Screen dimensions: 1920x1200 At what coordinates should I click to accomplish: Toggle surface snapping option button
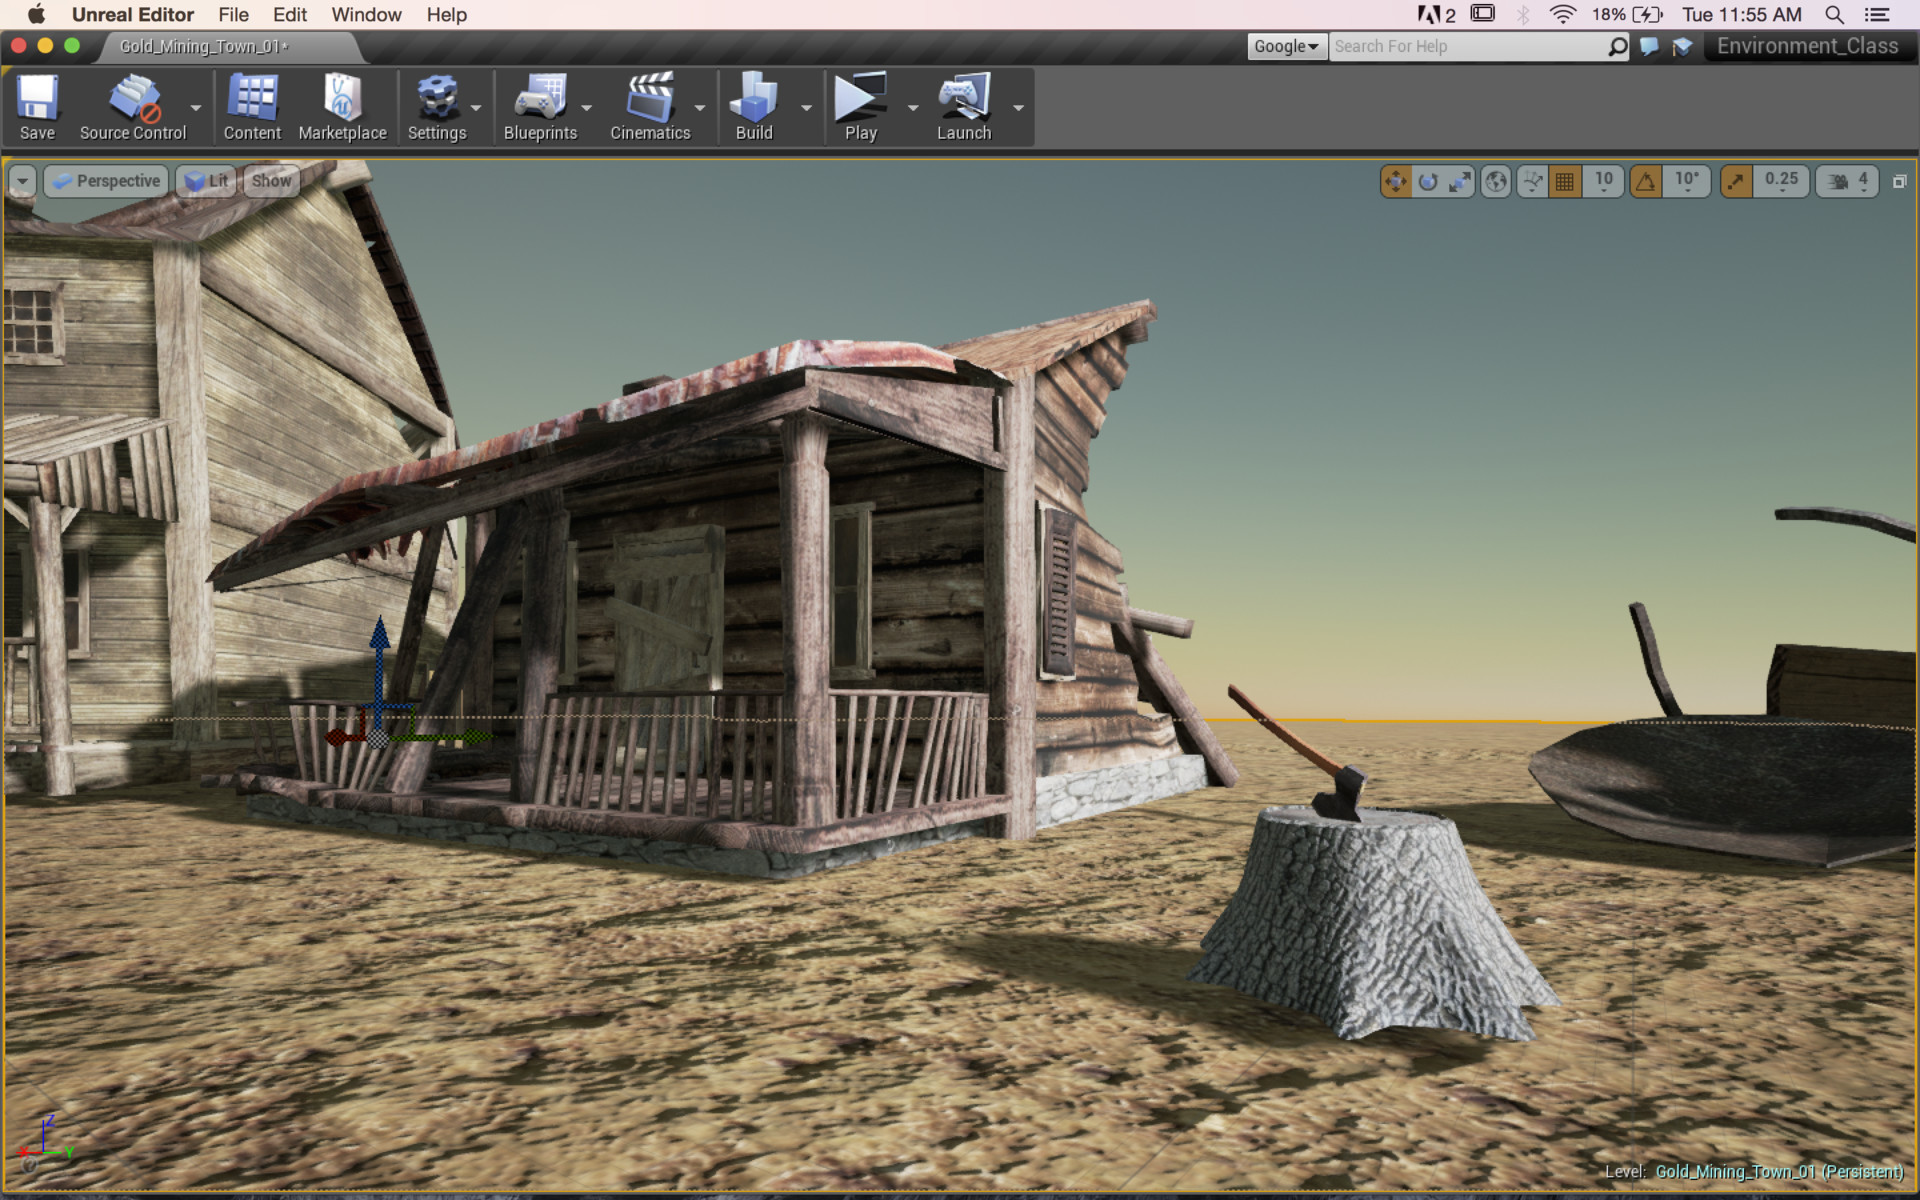coord(1532,181)
